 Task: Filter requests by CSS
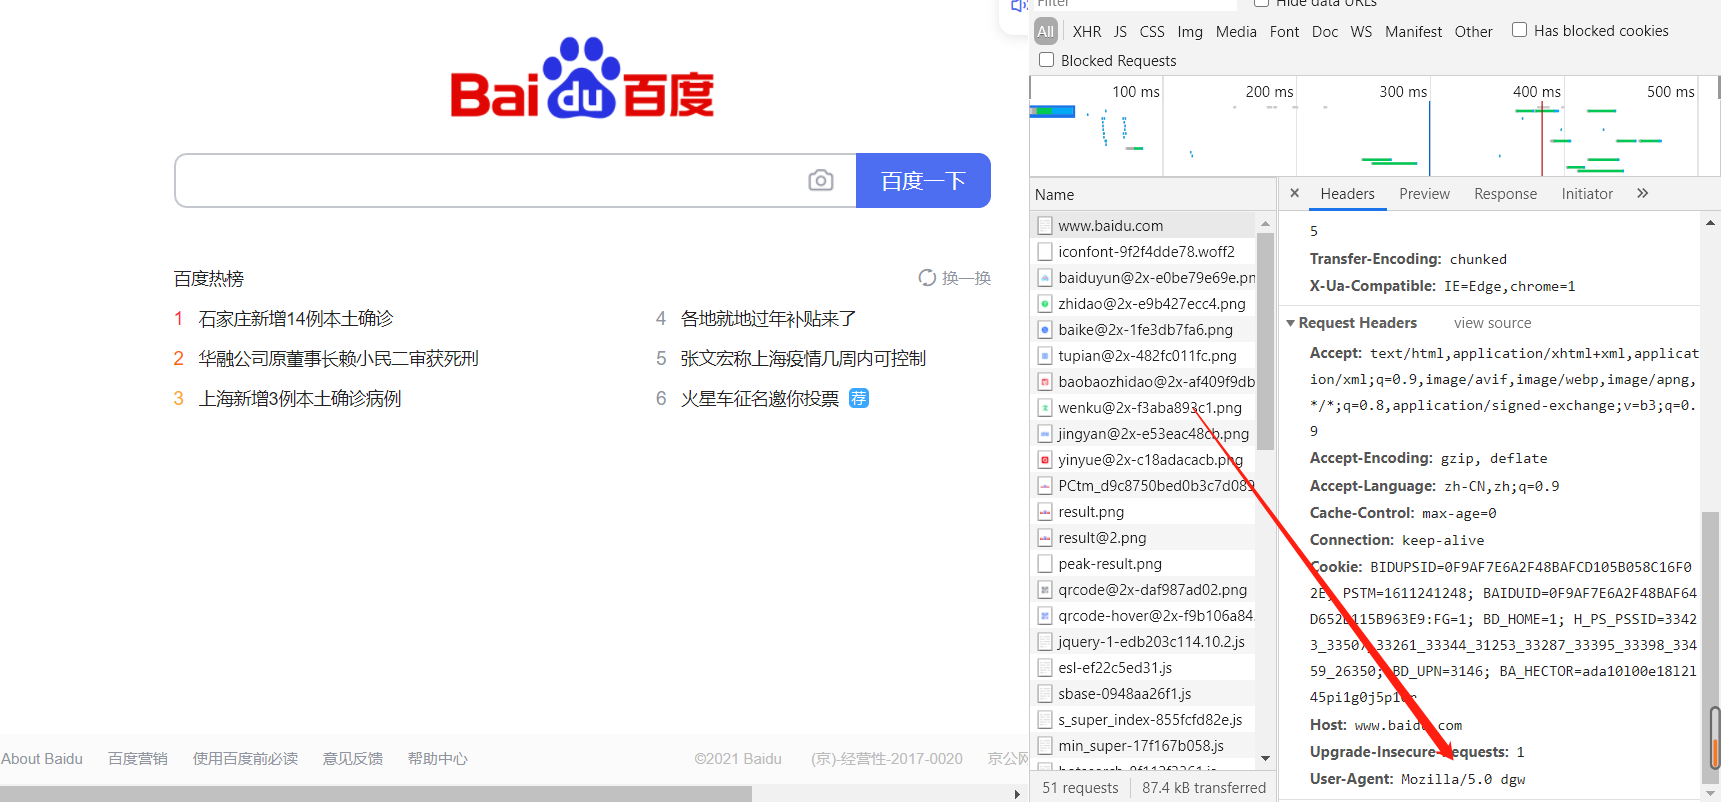point(1152,32)
